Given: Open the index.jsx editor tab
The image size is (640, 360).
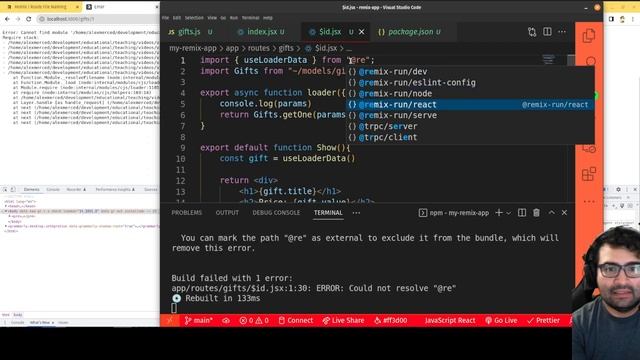Looking at the screenshot, I should pyautogui.click(x=261, y=32).
